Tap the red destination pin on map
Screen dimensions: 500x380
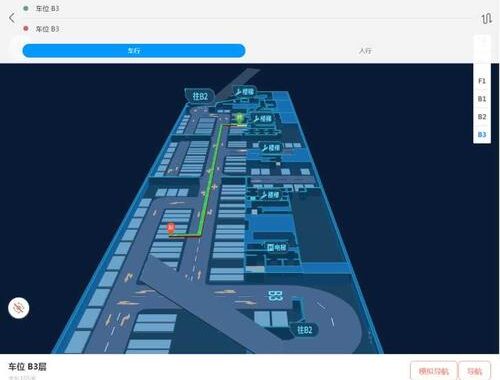[171, 229]
